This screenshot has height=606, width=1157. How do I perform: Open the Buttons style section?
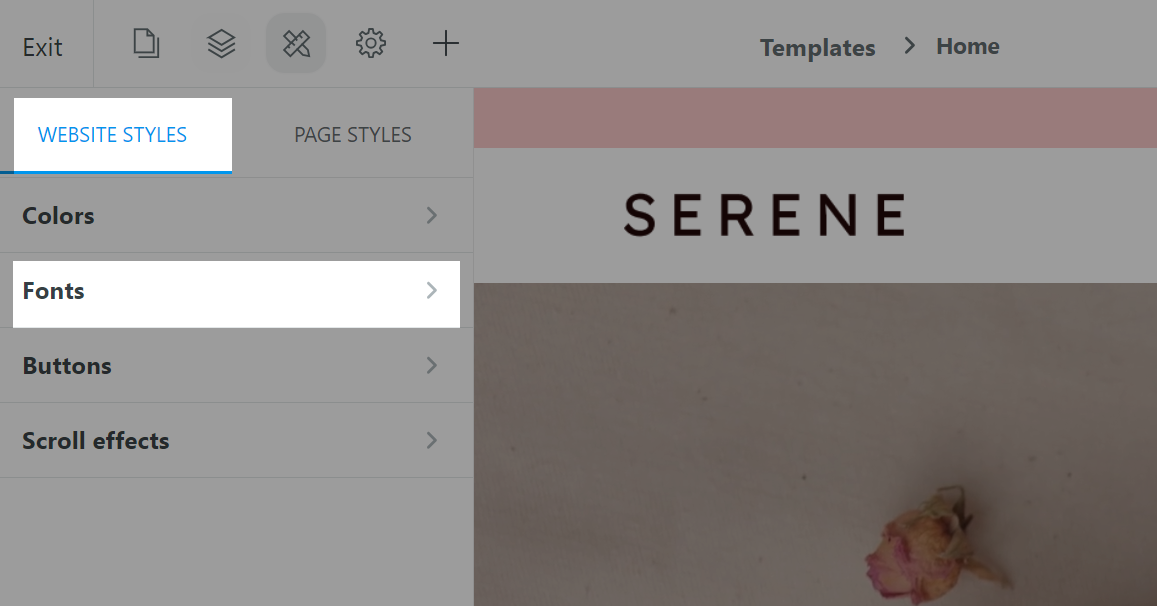pyautogui.click(x=236, y=365)
